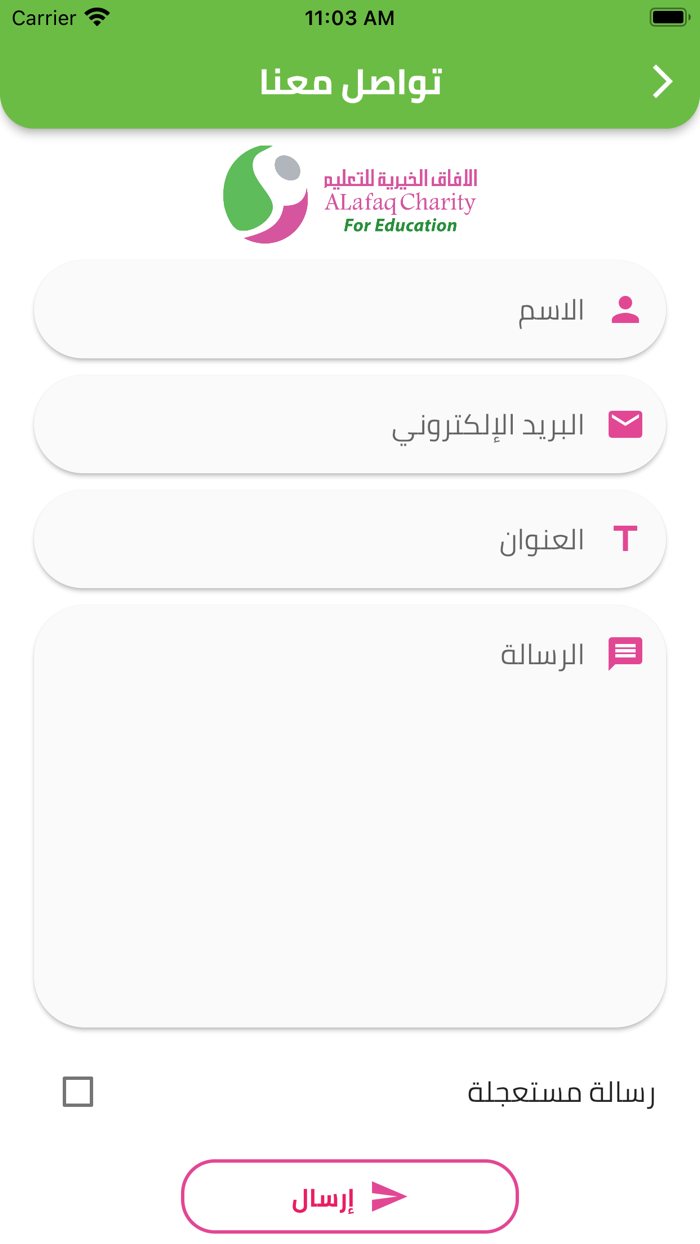Click the T icon in the address field
This screenshot has width=700, height=1244.
pos(625,539)
